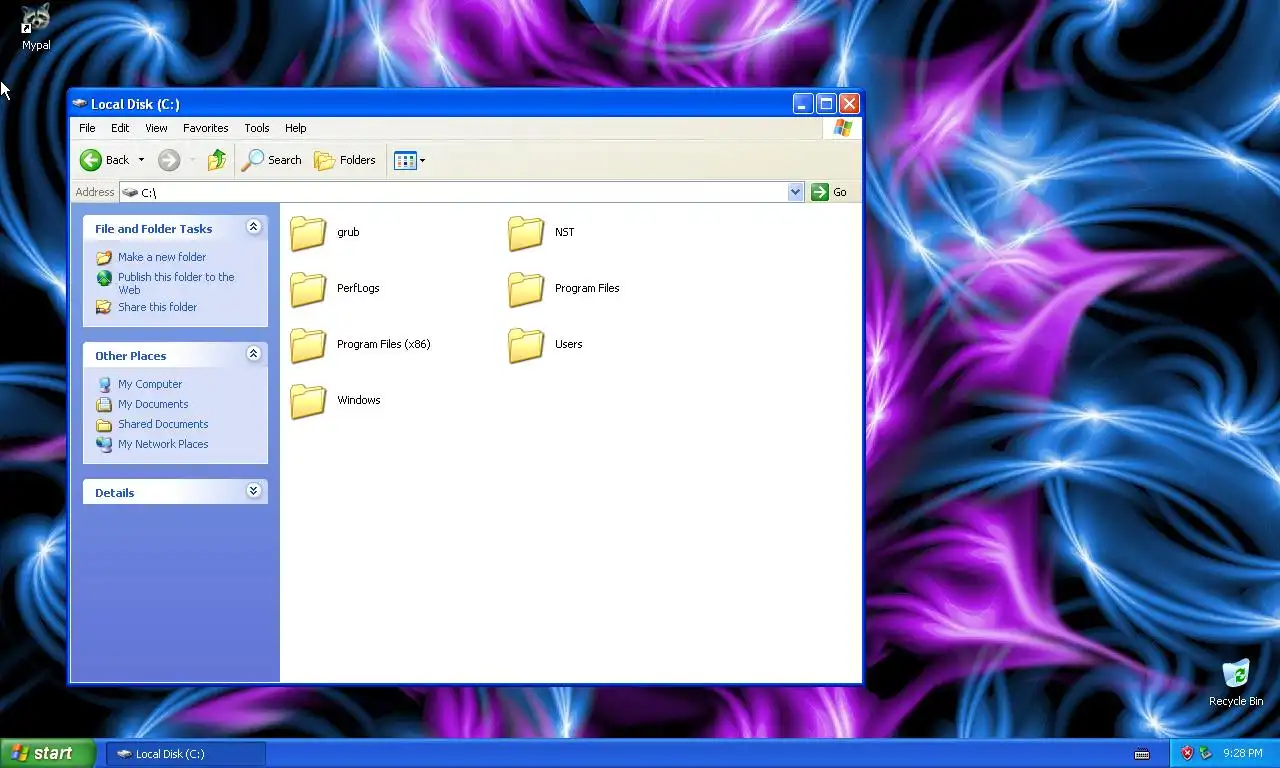Open the Tools menu

[257, 128]
